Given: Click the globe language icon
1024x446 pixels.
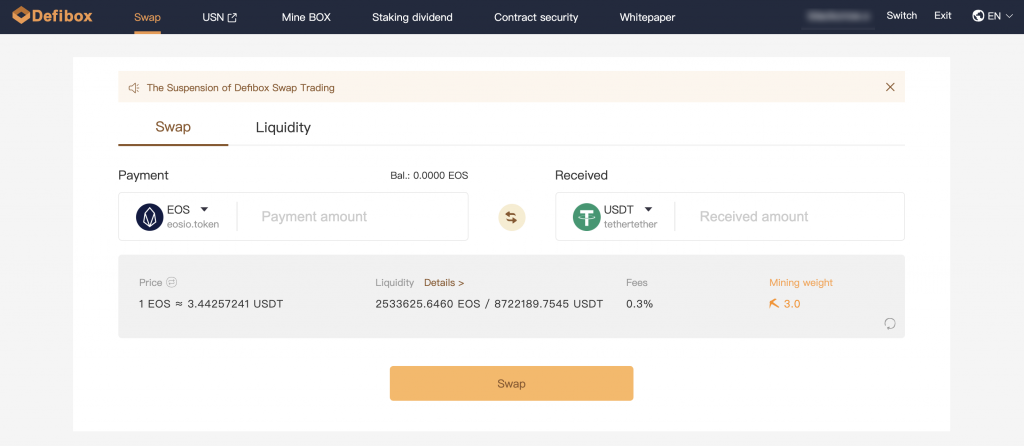Looking at the screenshot, I should [978, 16].
